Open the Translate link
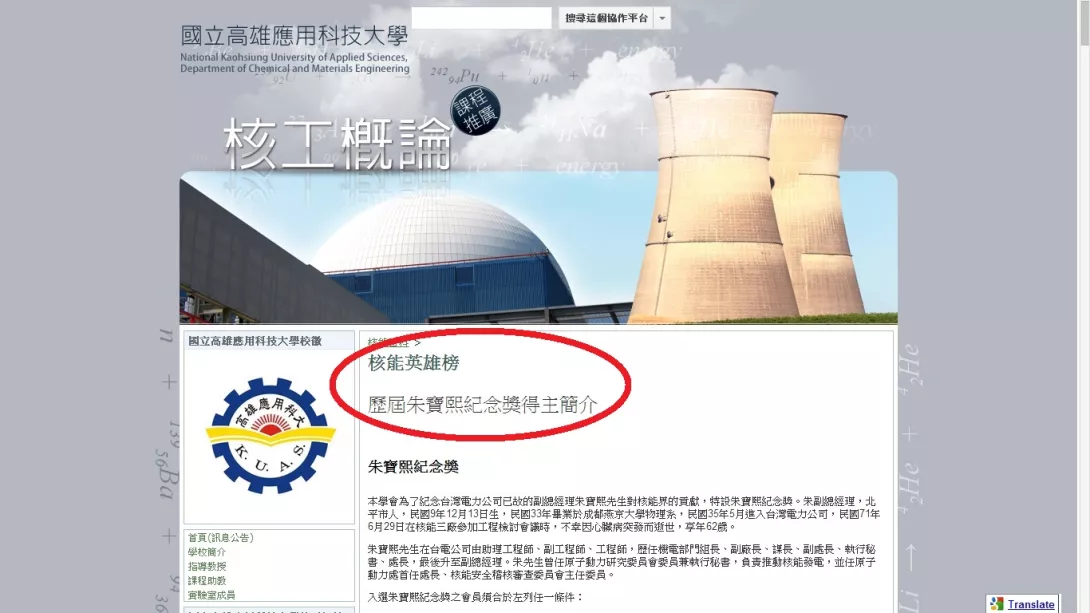This screenshot has height=613, width=1090. [x=1031, y=605]
